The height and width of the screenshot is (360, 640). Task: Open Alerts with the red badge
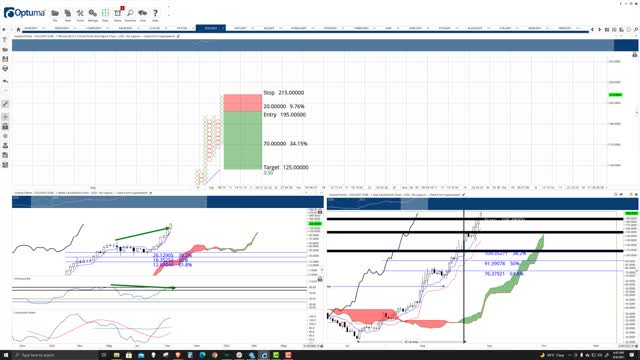pos(118,14)
